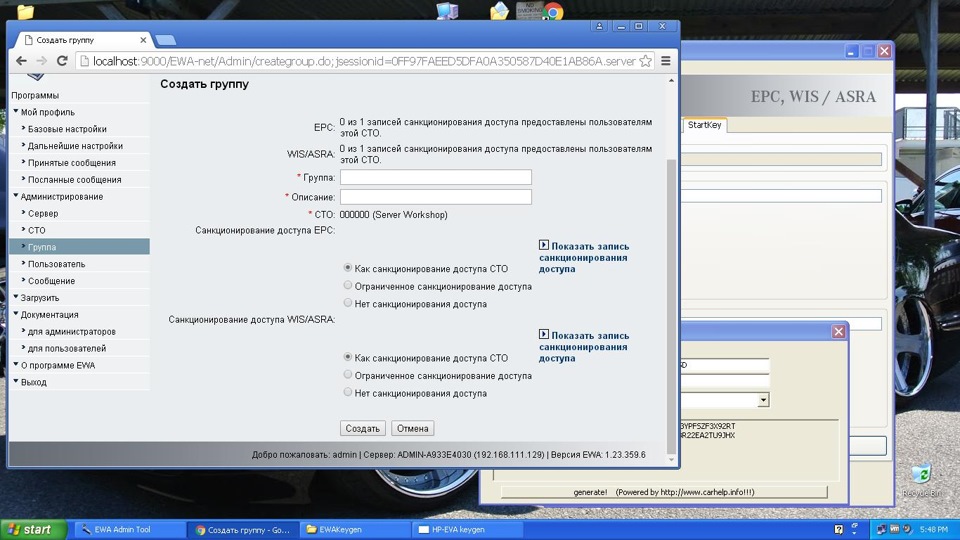The width and height of the screenshot is (960, 540).
Task: Open Пользователь in the sidebar
Action: [56, 264]
